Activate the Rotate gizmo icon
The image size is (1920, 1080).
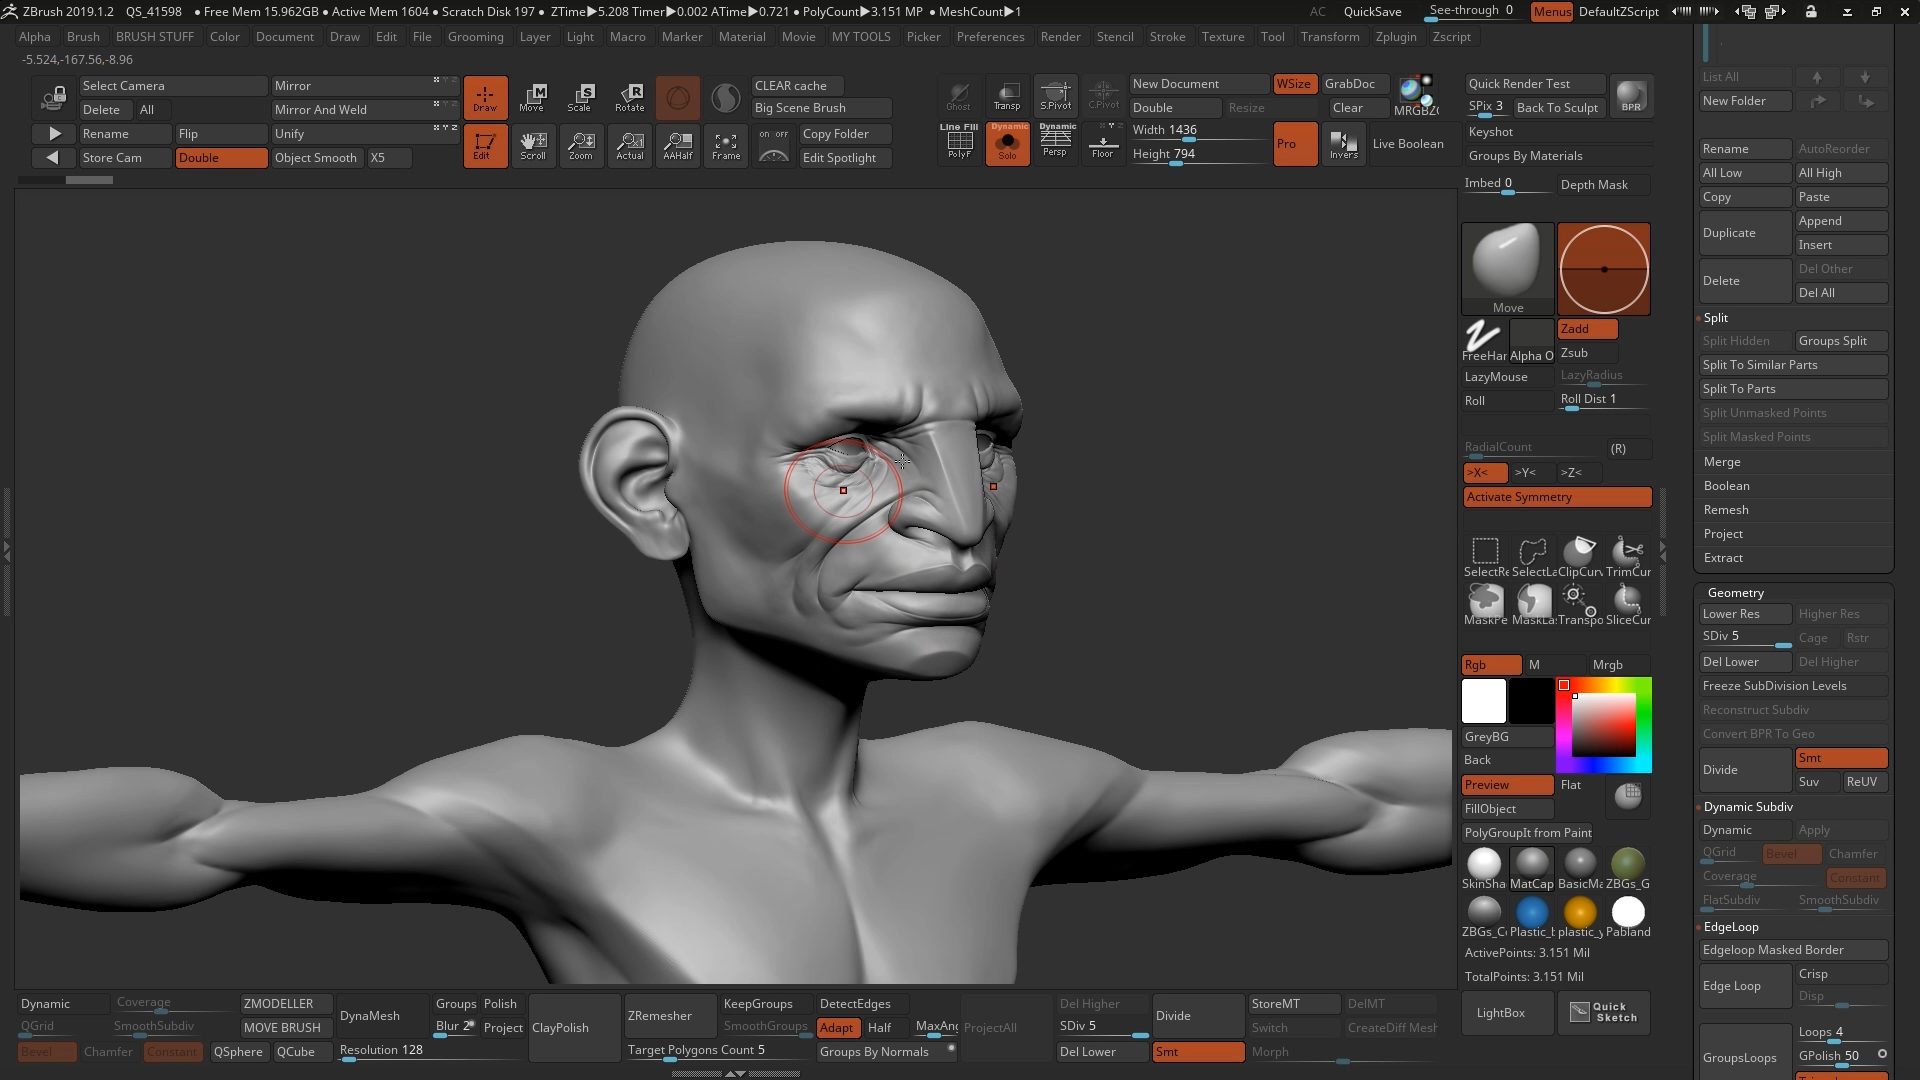point(629,97)
